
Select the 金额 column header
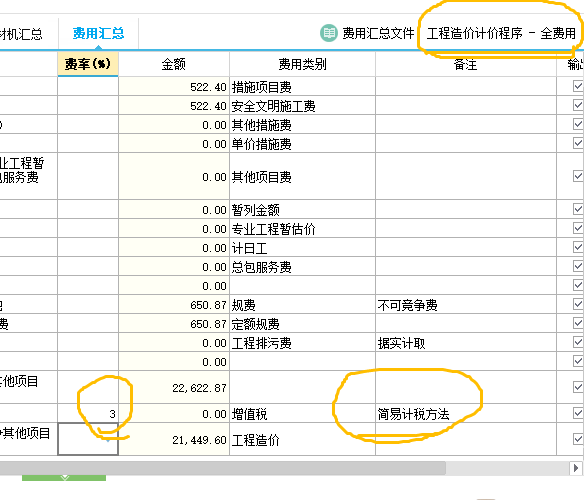174,64
